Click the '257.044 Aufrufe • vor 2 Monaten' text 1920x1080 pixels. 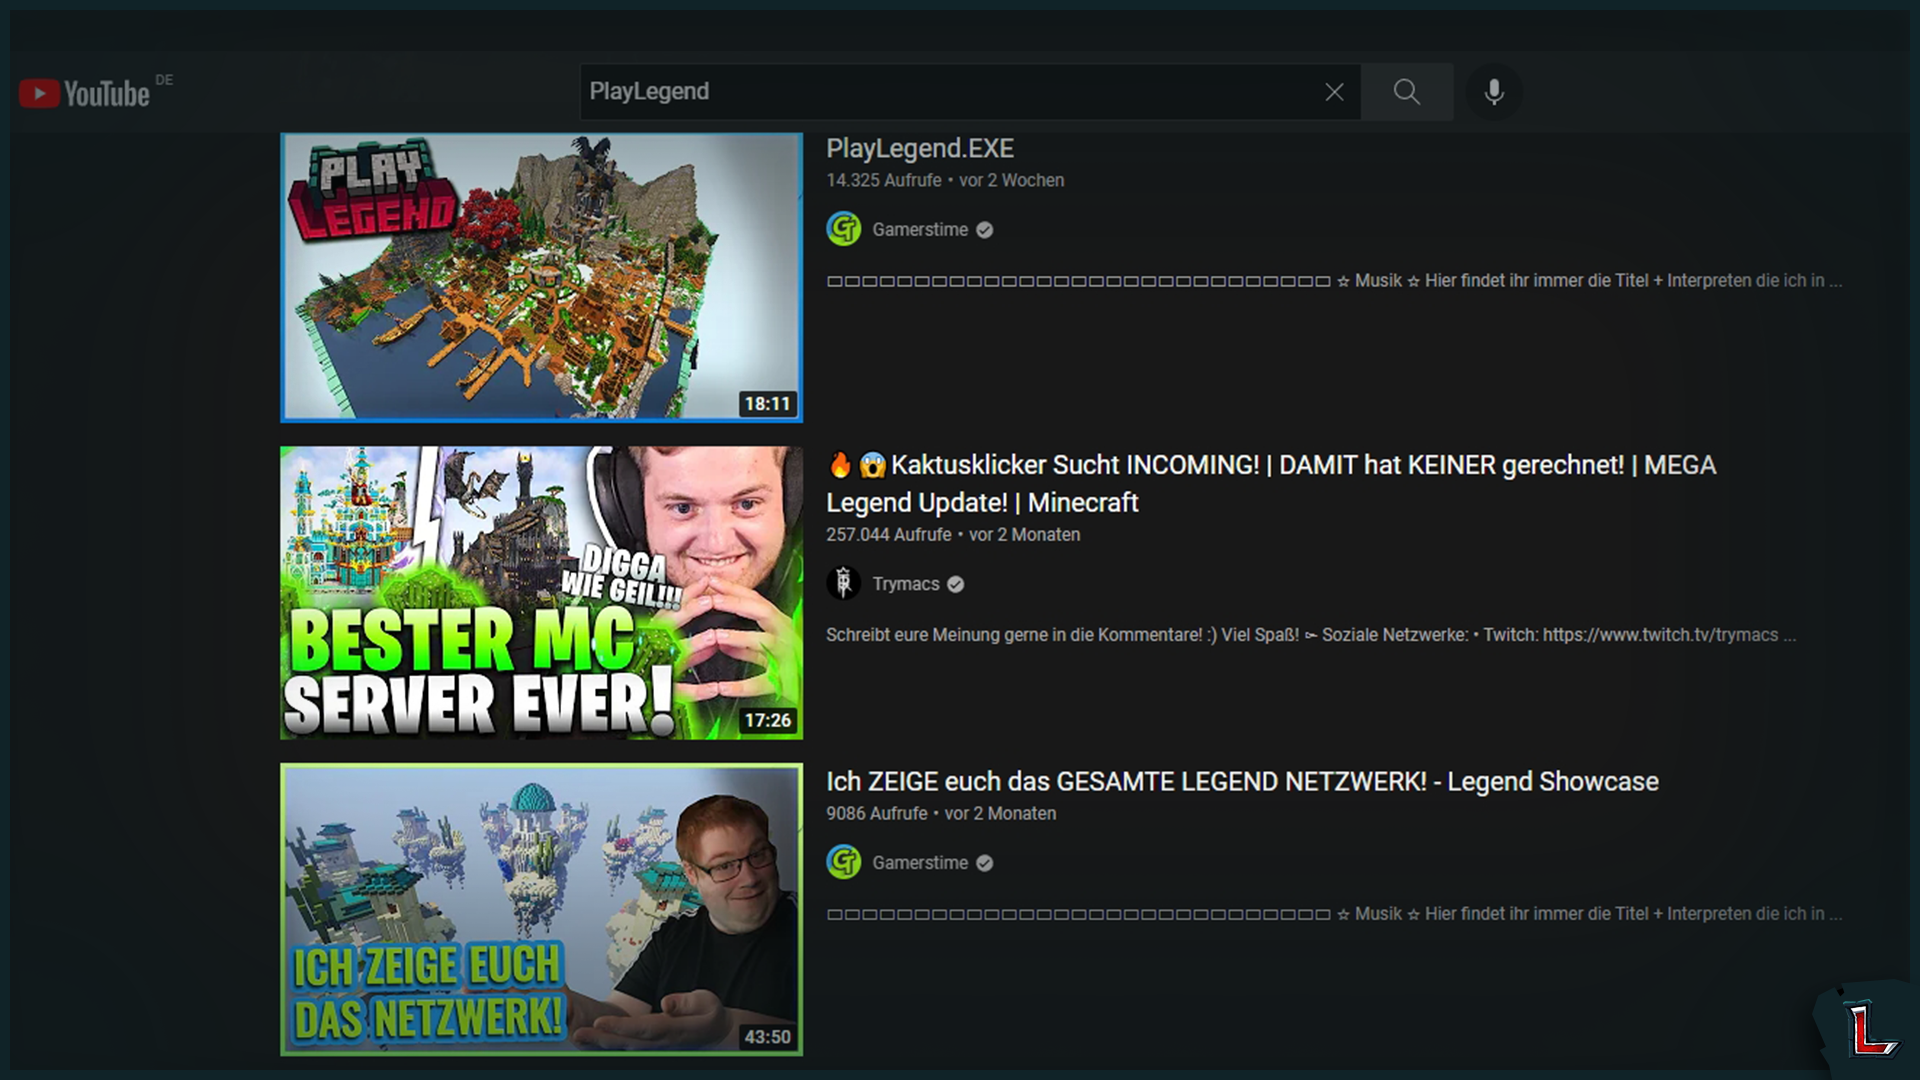tap(953, 535)
